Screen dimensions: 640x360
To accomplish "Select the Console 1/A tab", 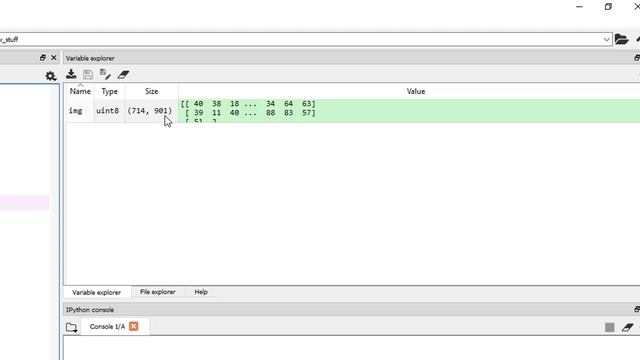I will (x=107, y=327).
